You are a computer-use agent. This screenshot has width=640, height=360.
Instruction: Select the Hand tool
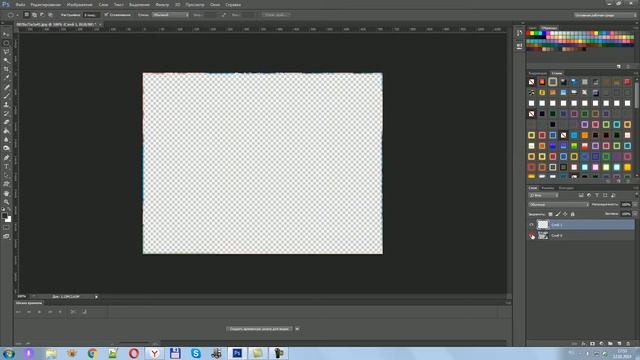[x=6, y=193]
